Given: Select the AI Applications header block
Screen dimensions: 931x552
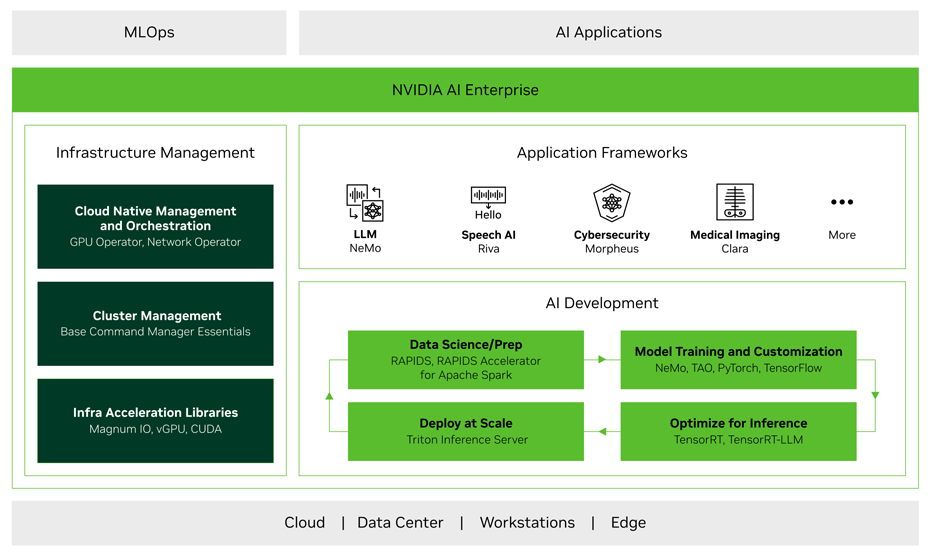Looking at the screenshot, I should point(609,33).
